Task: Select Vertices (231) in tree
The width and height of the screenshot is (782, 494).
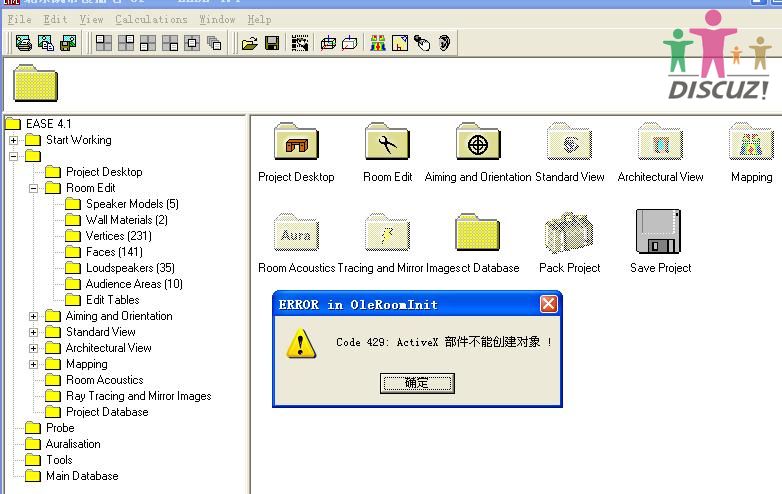Action: click(119, 236)
